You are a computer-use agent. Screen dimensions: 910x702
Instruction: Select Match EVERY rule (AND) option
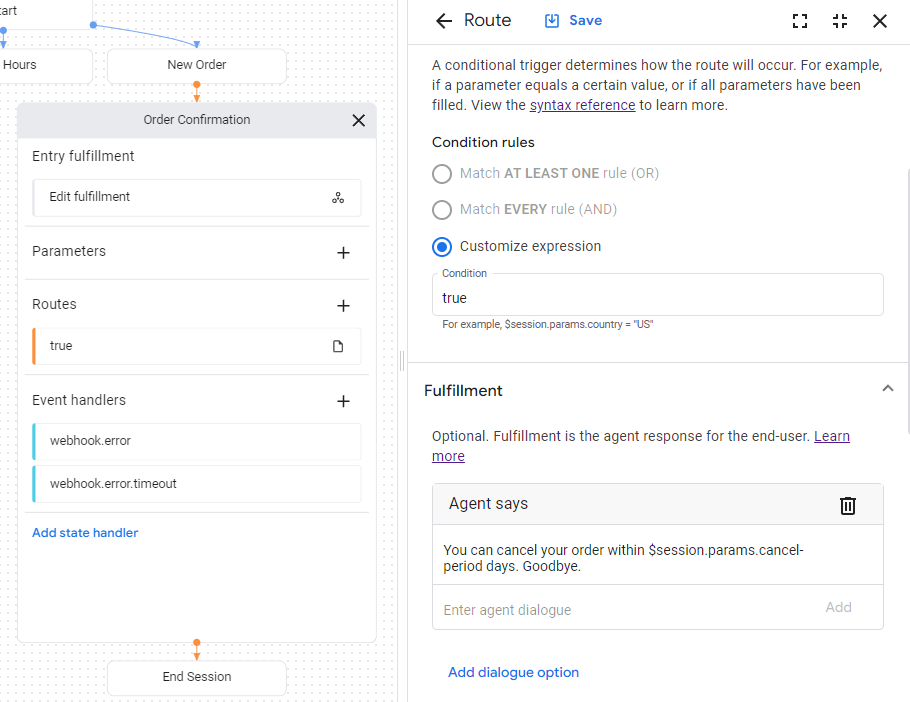[442, 210]
